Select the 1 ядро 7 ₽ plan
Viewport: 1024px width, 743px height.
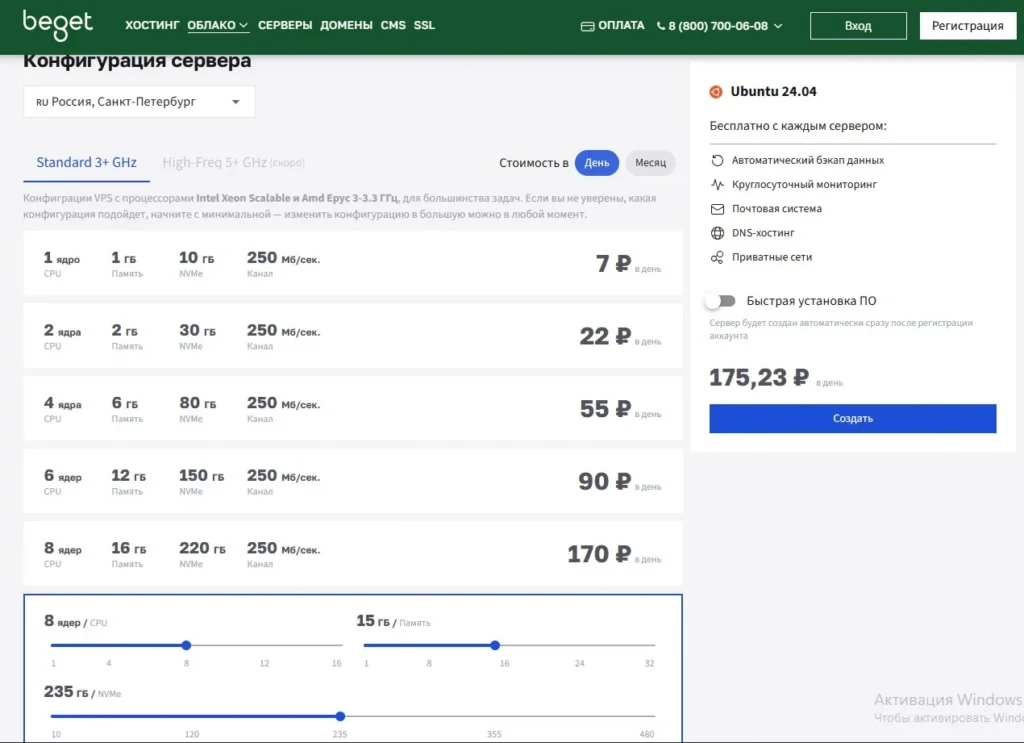353,264
